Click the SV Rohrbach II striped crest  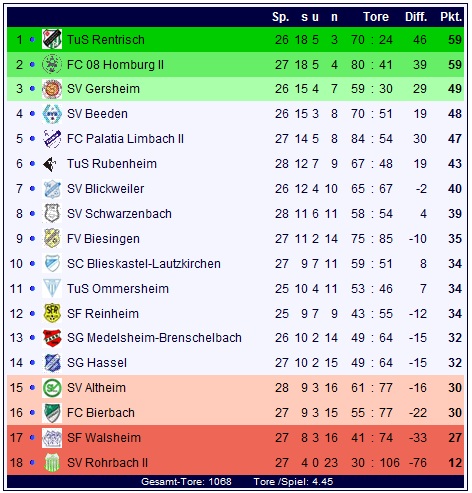point(52,462)
